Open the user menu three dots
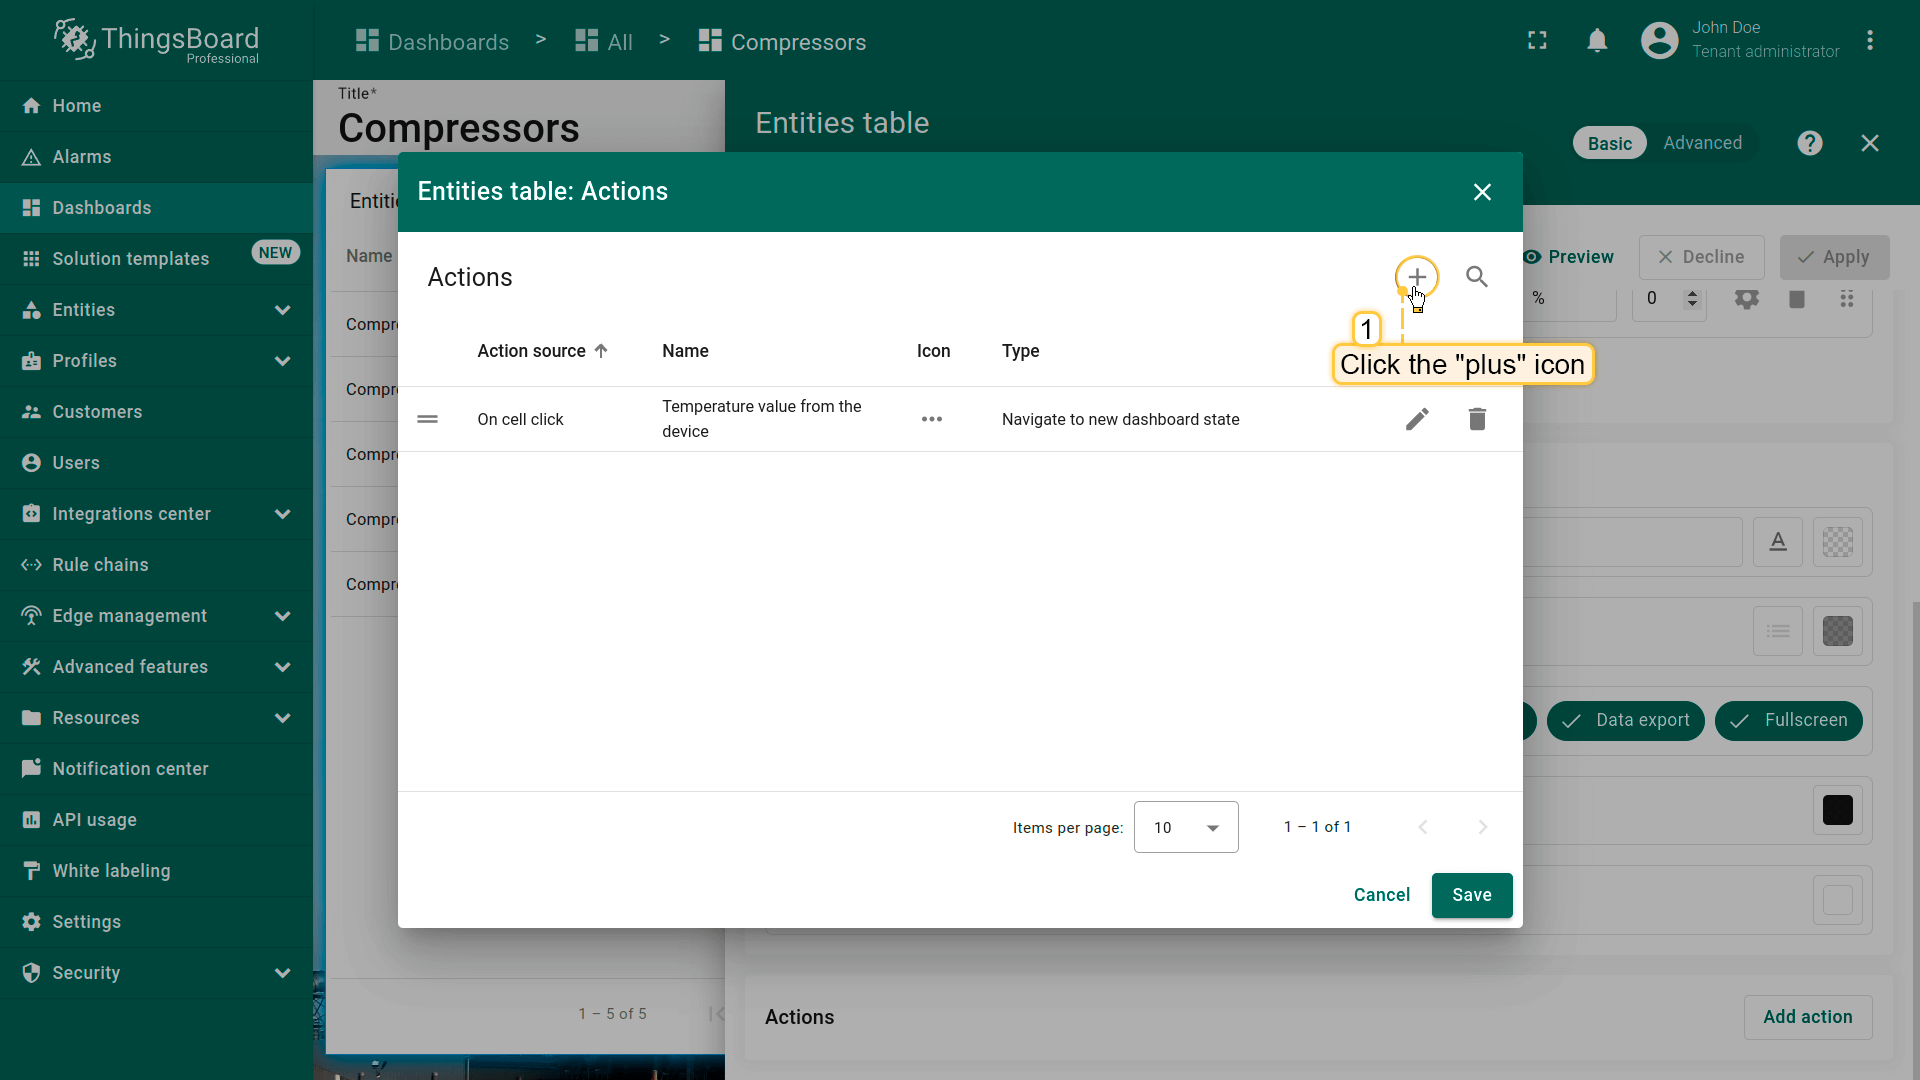This screenshot has height=1080, width=1920. tap(1869, 41)
